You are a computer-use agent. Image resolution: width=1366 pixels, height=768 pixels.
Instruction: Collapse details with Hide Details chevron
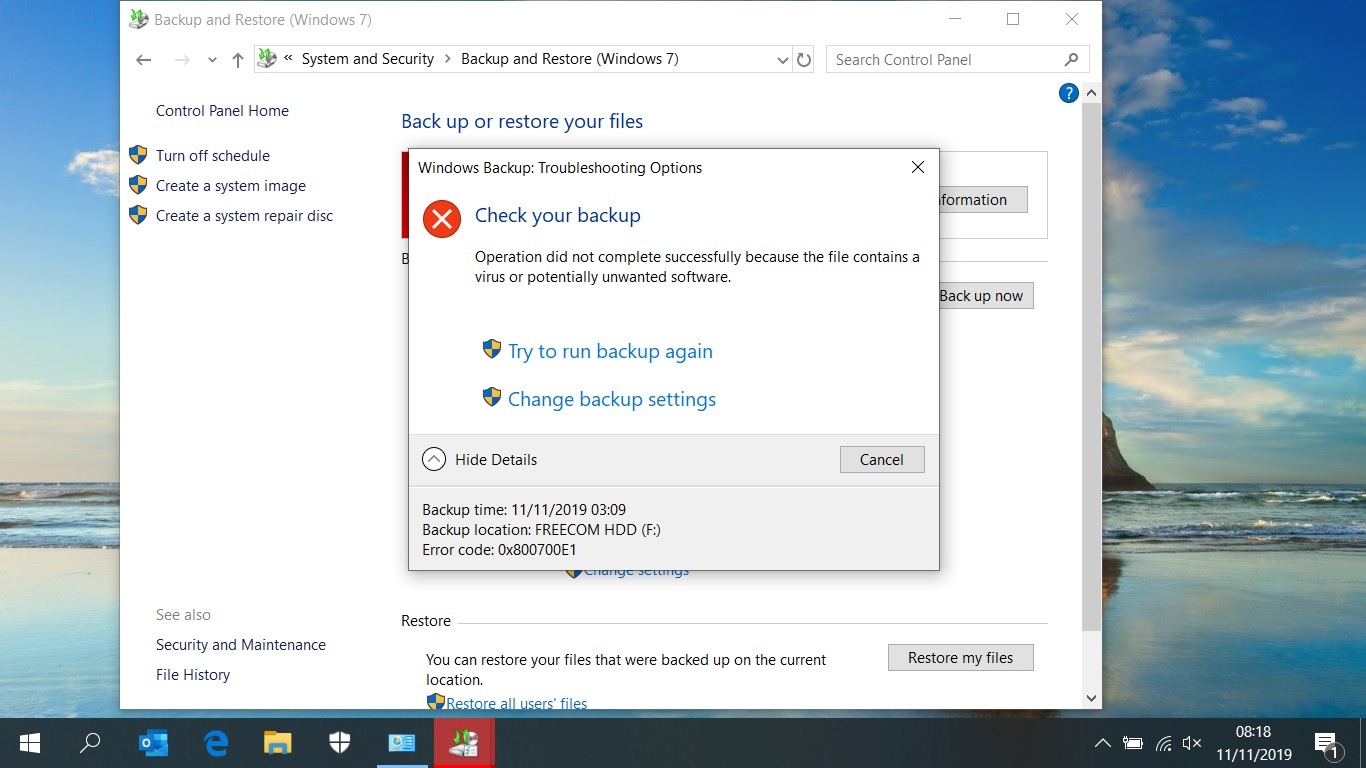(x=434, y=460)
